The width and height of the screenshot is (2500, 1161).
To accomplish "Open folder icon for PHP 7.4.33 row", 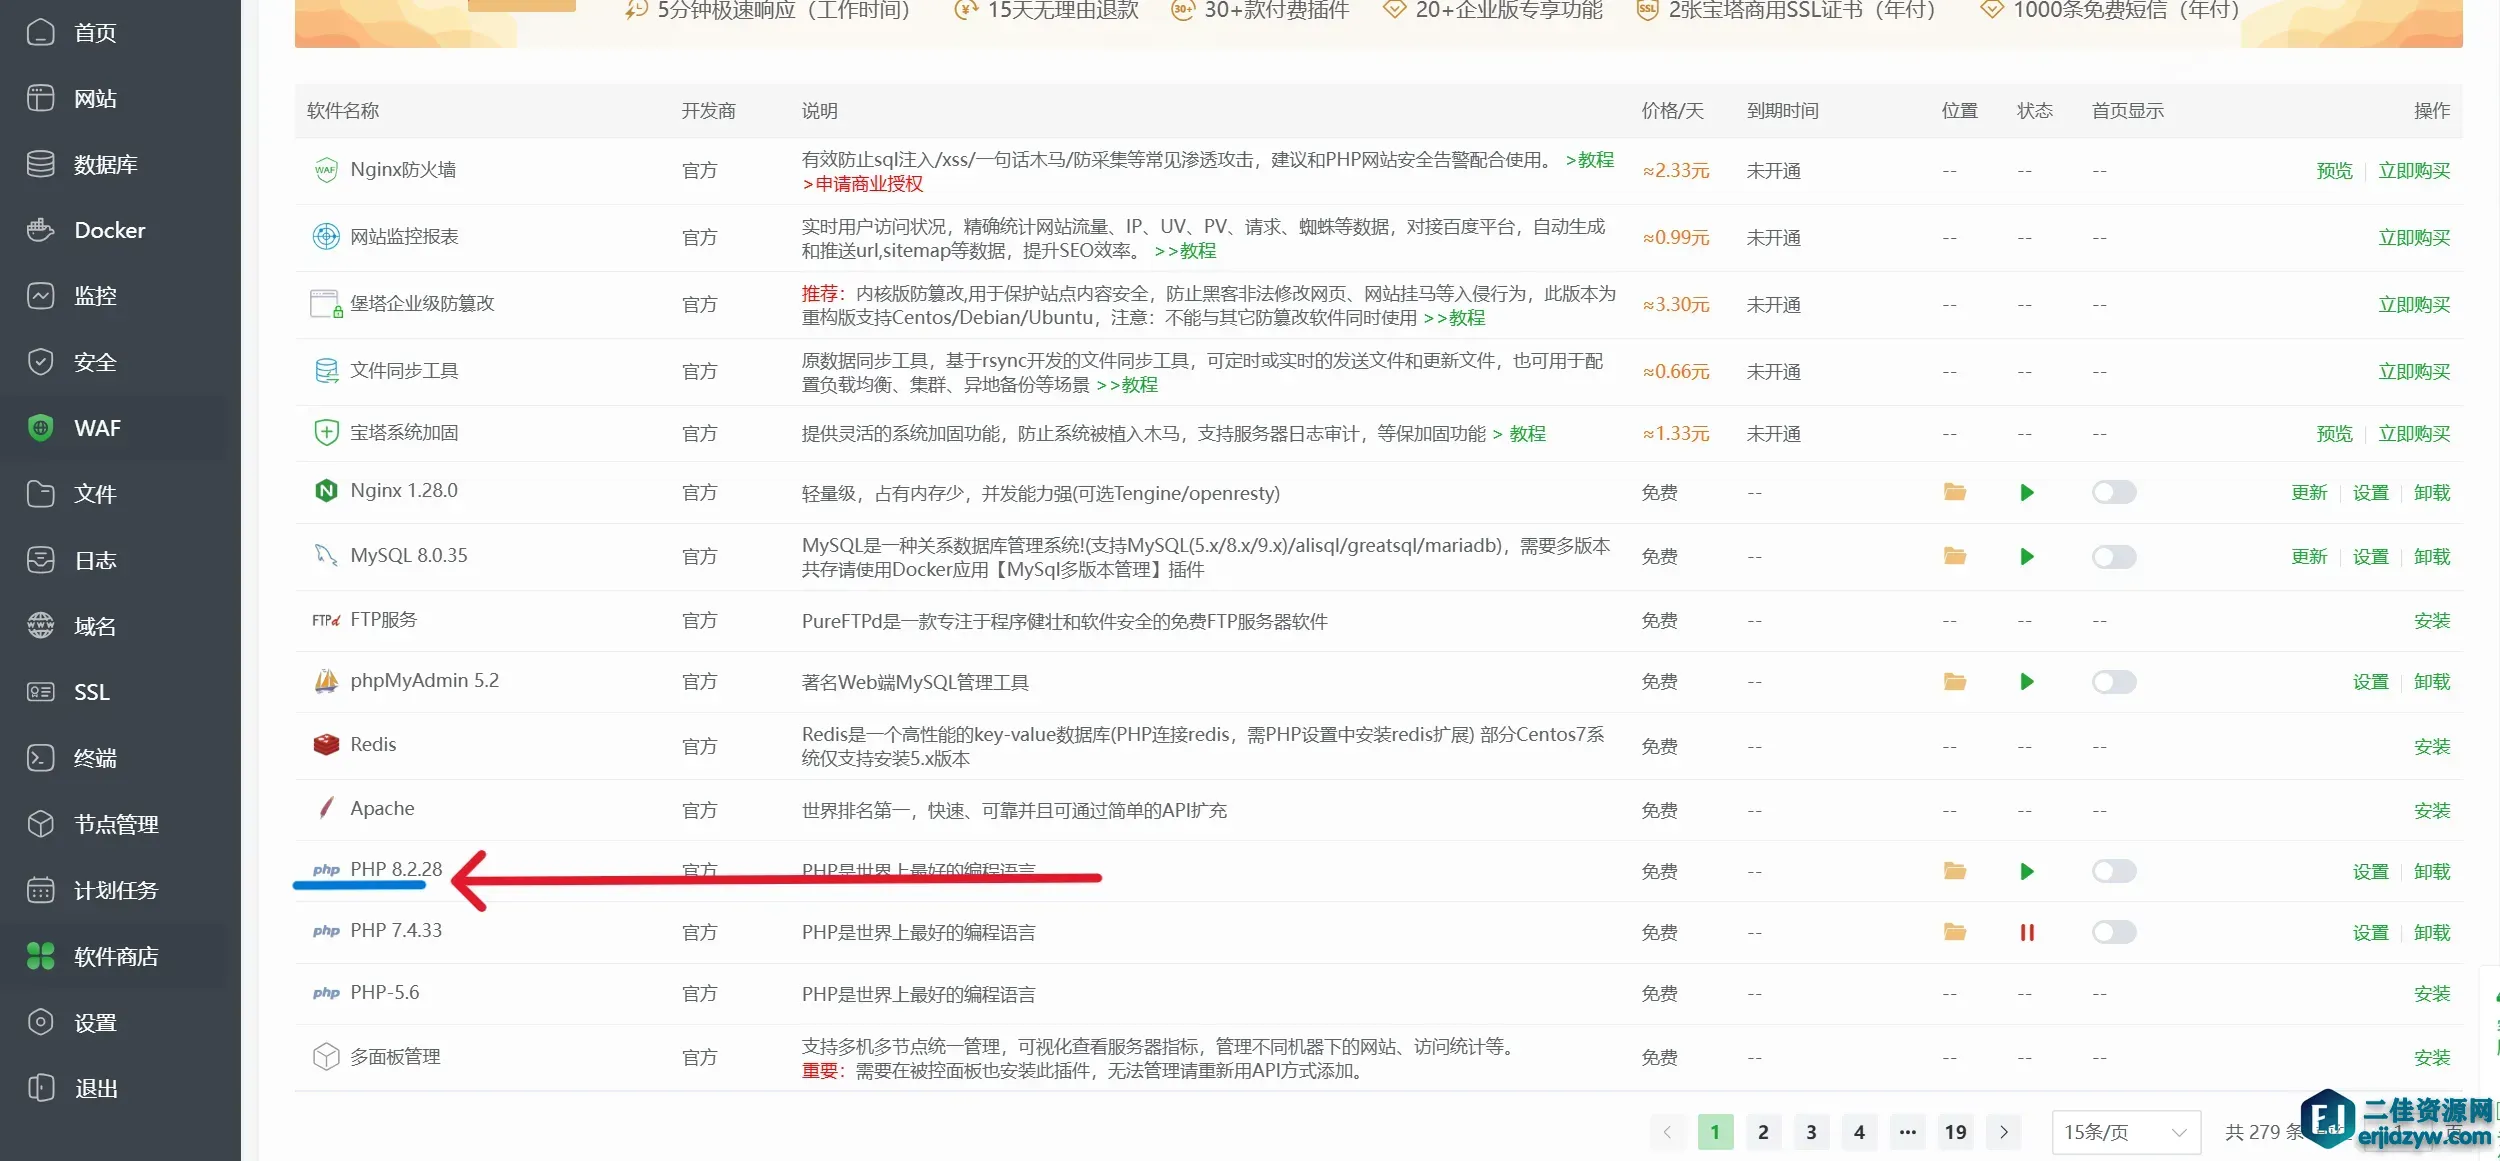I will 1954,932.
